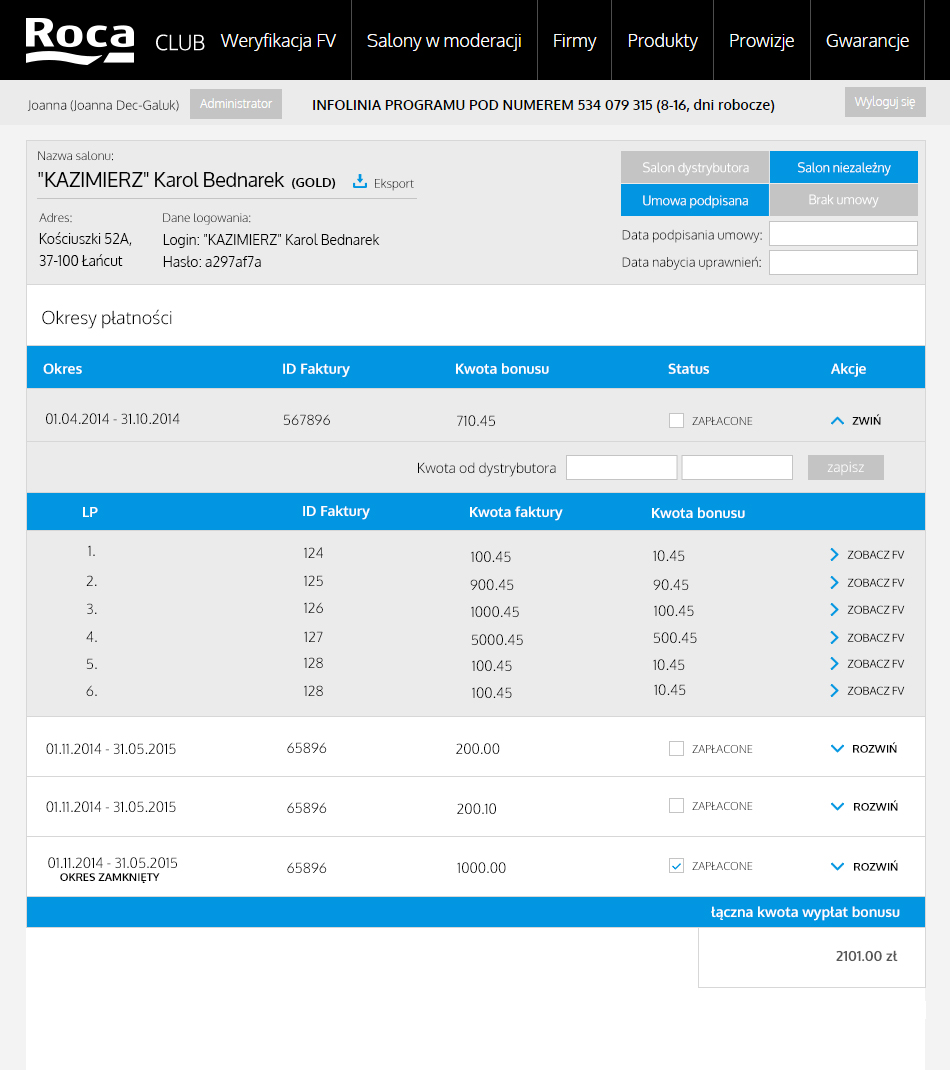Click Status column header
The width and height of the screenshot is (950, 1070).
pos(689,368)
